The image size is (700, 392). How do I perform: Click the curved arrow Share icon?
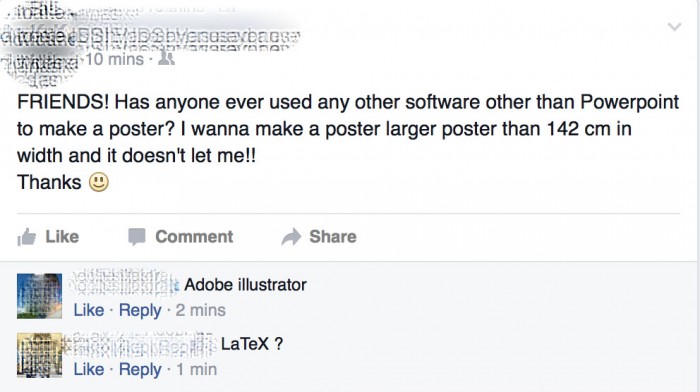[x=291, y=237]
